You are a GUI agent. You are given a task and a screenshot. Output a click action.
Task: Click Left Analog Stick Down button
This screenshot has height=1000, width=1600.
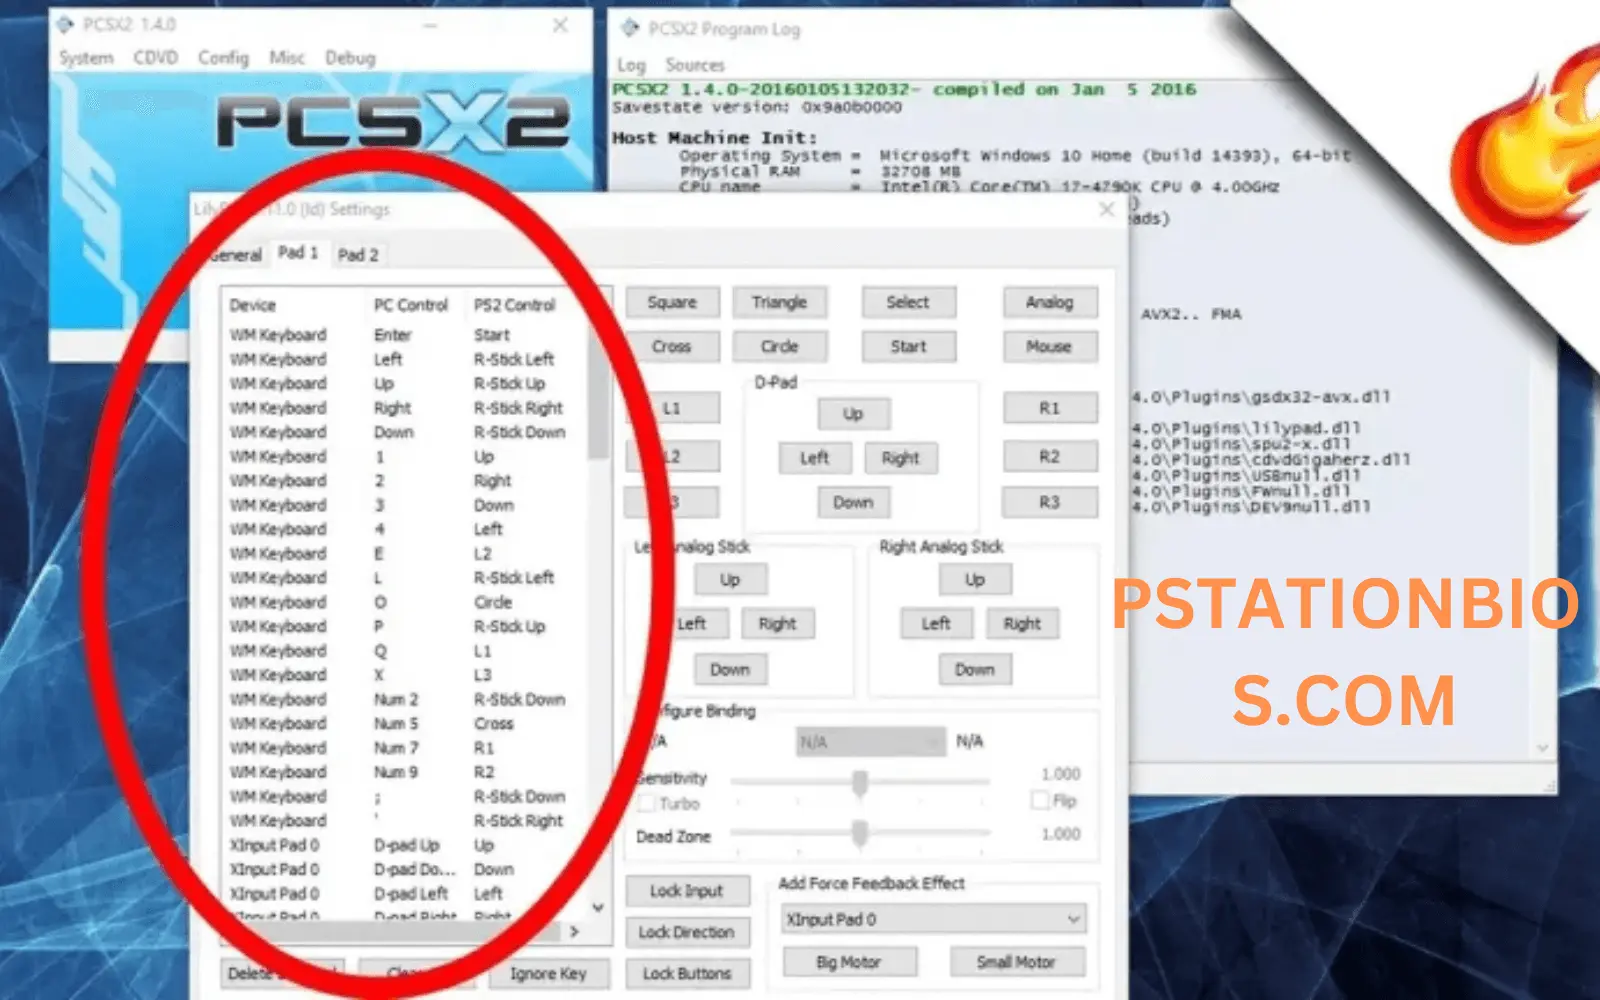pyautogui.click(x=731, y=669)
